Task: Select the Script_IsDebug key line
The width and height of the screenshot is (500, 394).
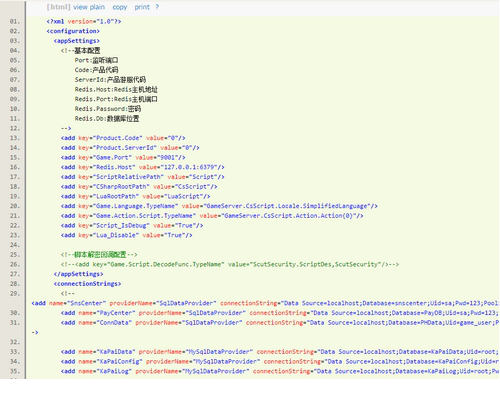Action: pyautogui.click(x=132, y=225)
